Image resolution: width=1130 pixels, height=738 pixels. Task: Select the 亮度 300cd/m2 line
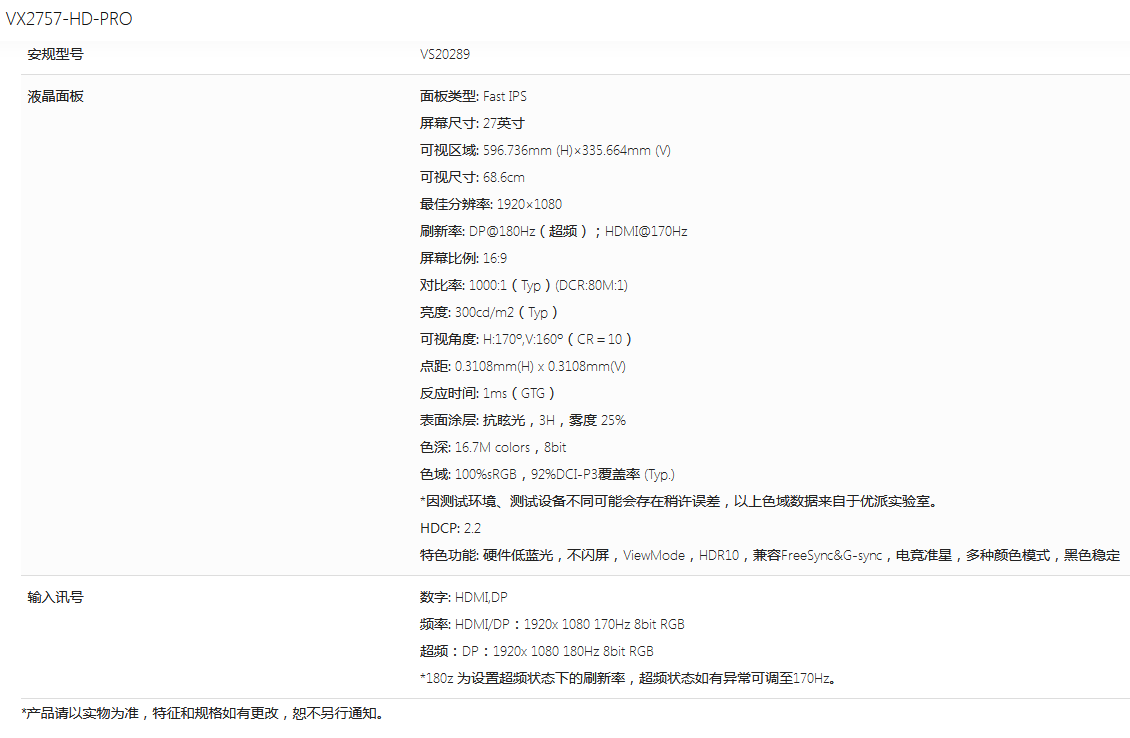(489, 312)
